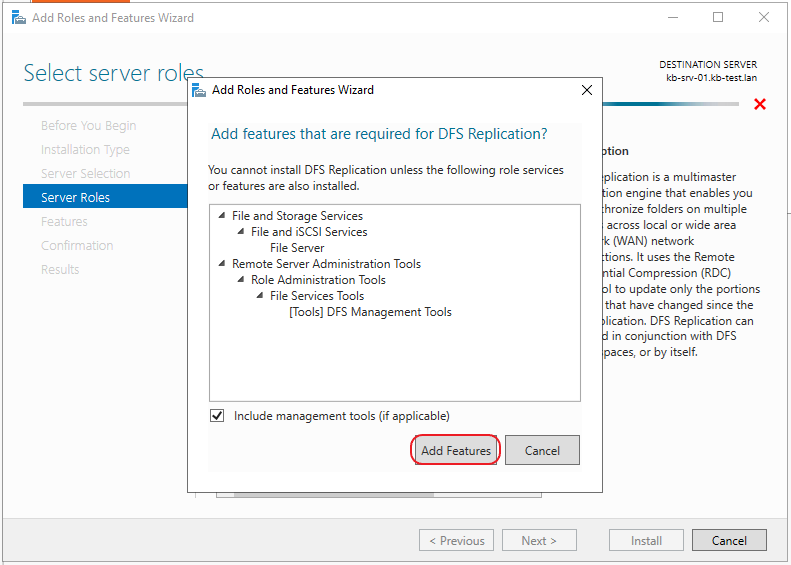The width and height of the screenshot is (791, 565).
Task: Go to Server Selection step
Action: tap(86, 174)
